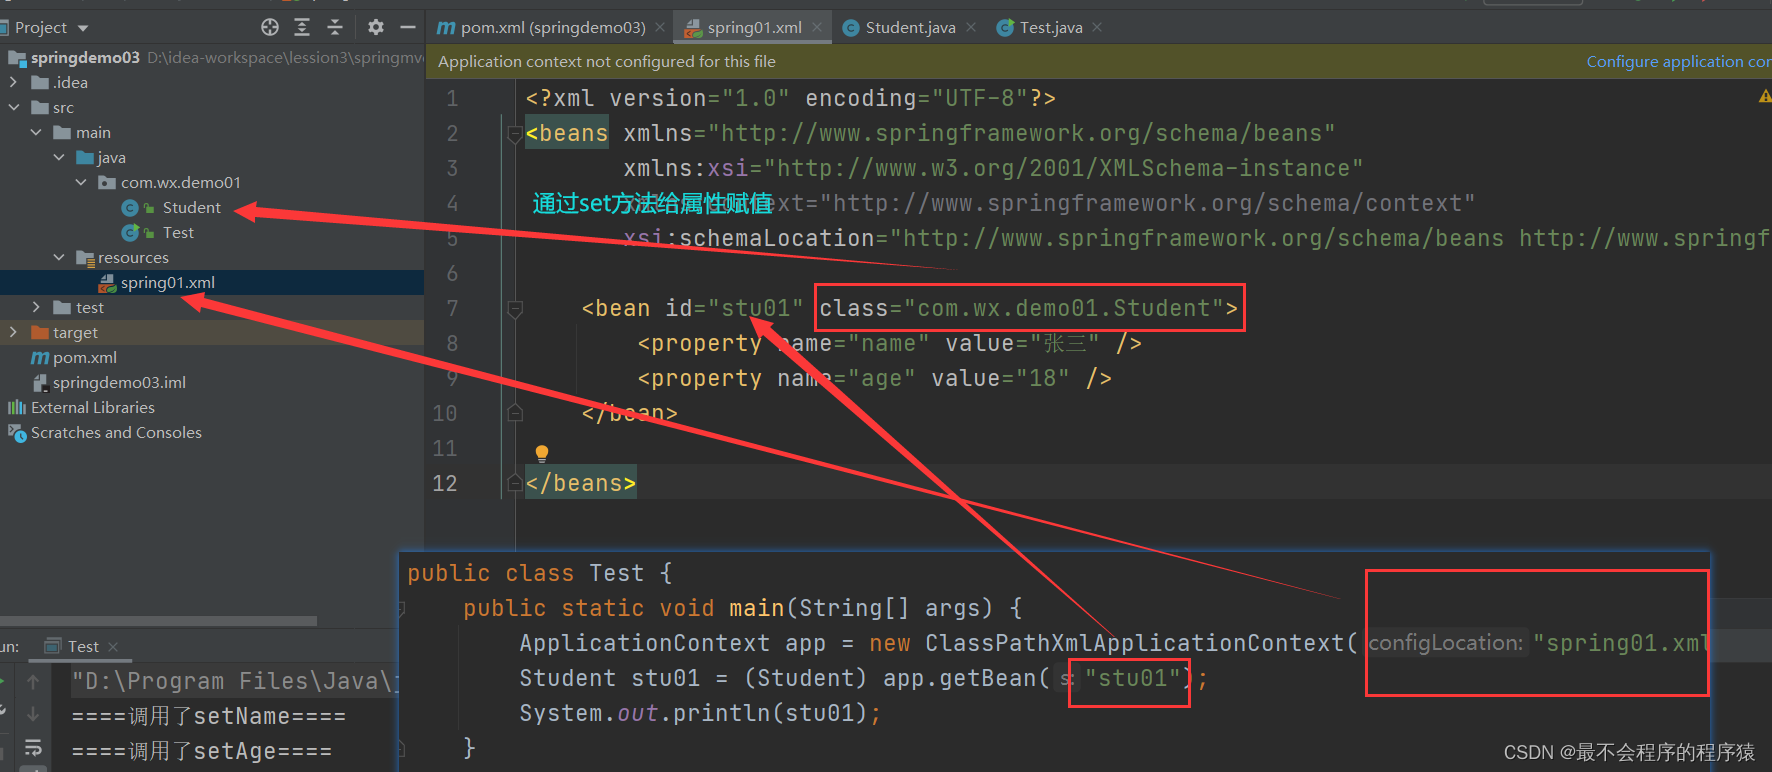Click the setName console output line
This screenshot has width=1772, height=772.
click(x=209, y=717)
